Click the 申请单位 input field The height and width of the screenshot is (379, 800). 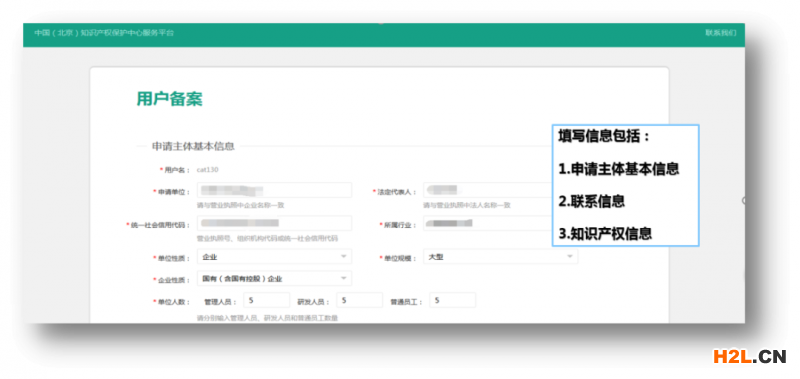pos(274,190)
